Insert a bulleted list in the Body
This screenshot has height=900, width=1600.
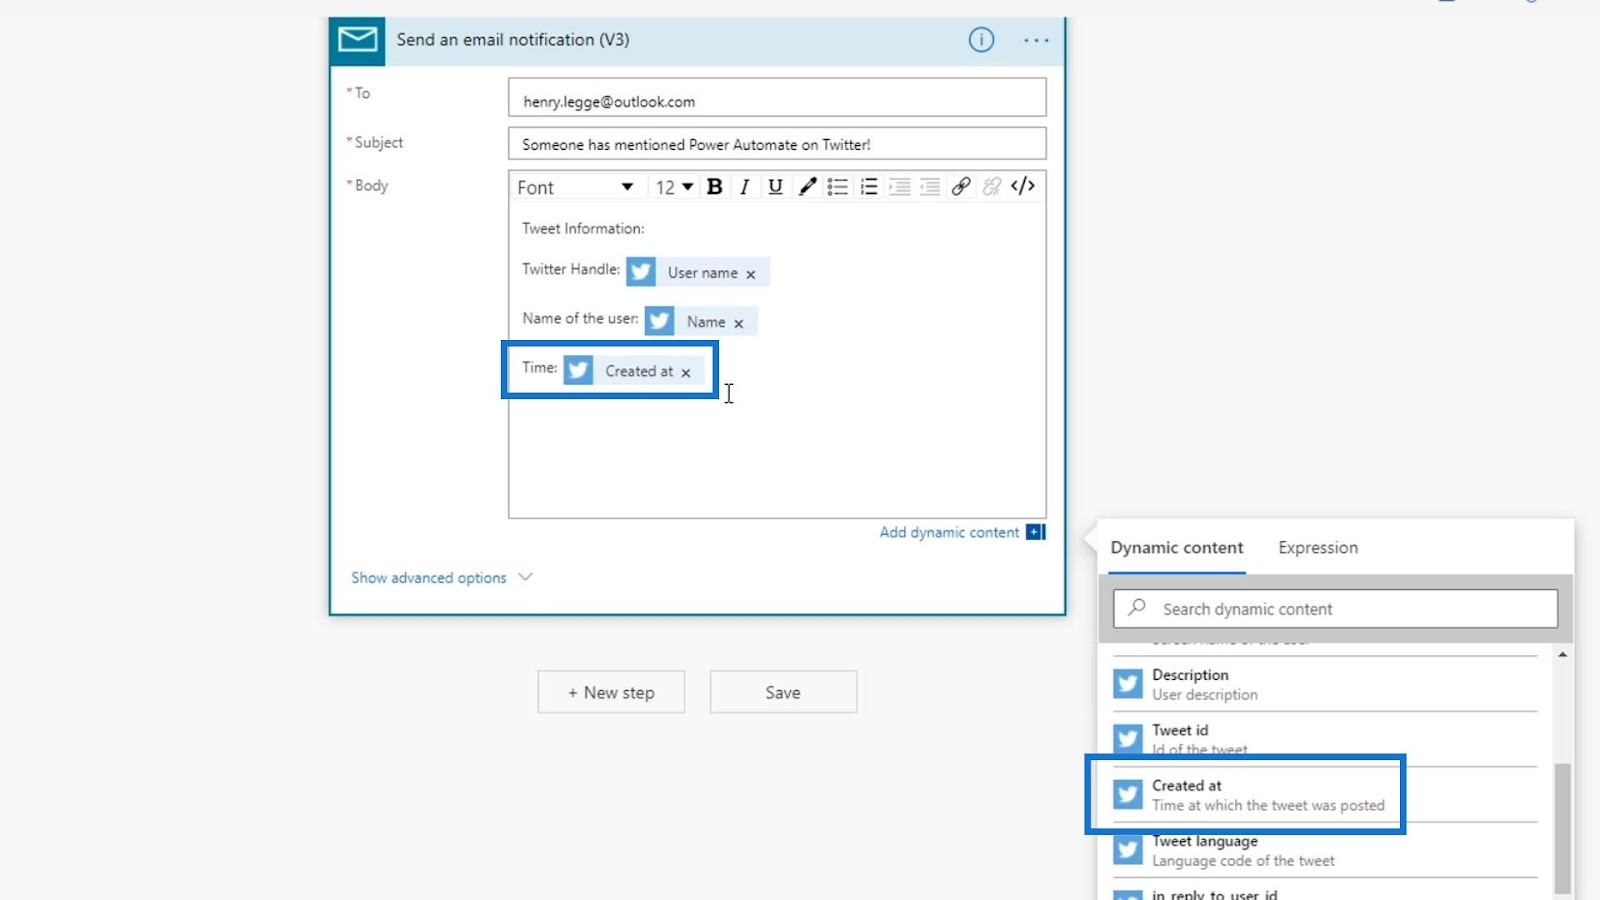point(838,187)
